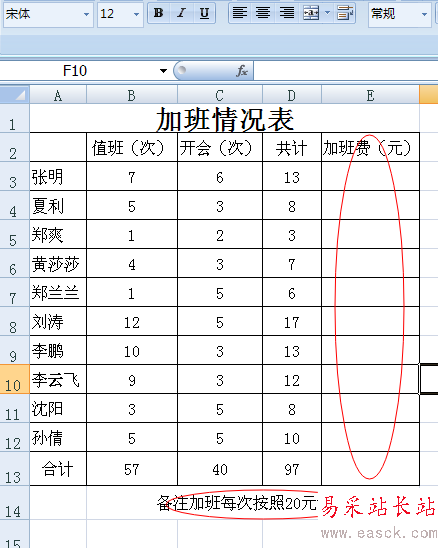Center text horizontally
This screenshot has height=548, width=438.
coord(263,14)
